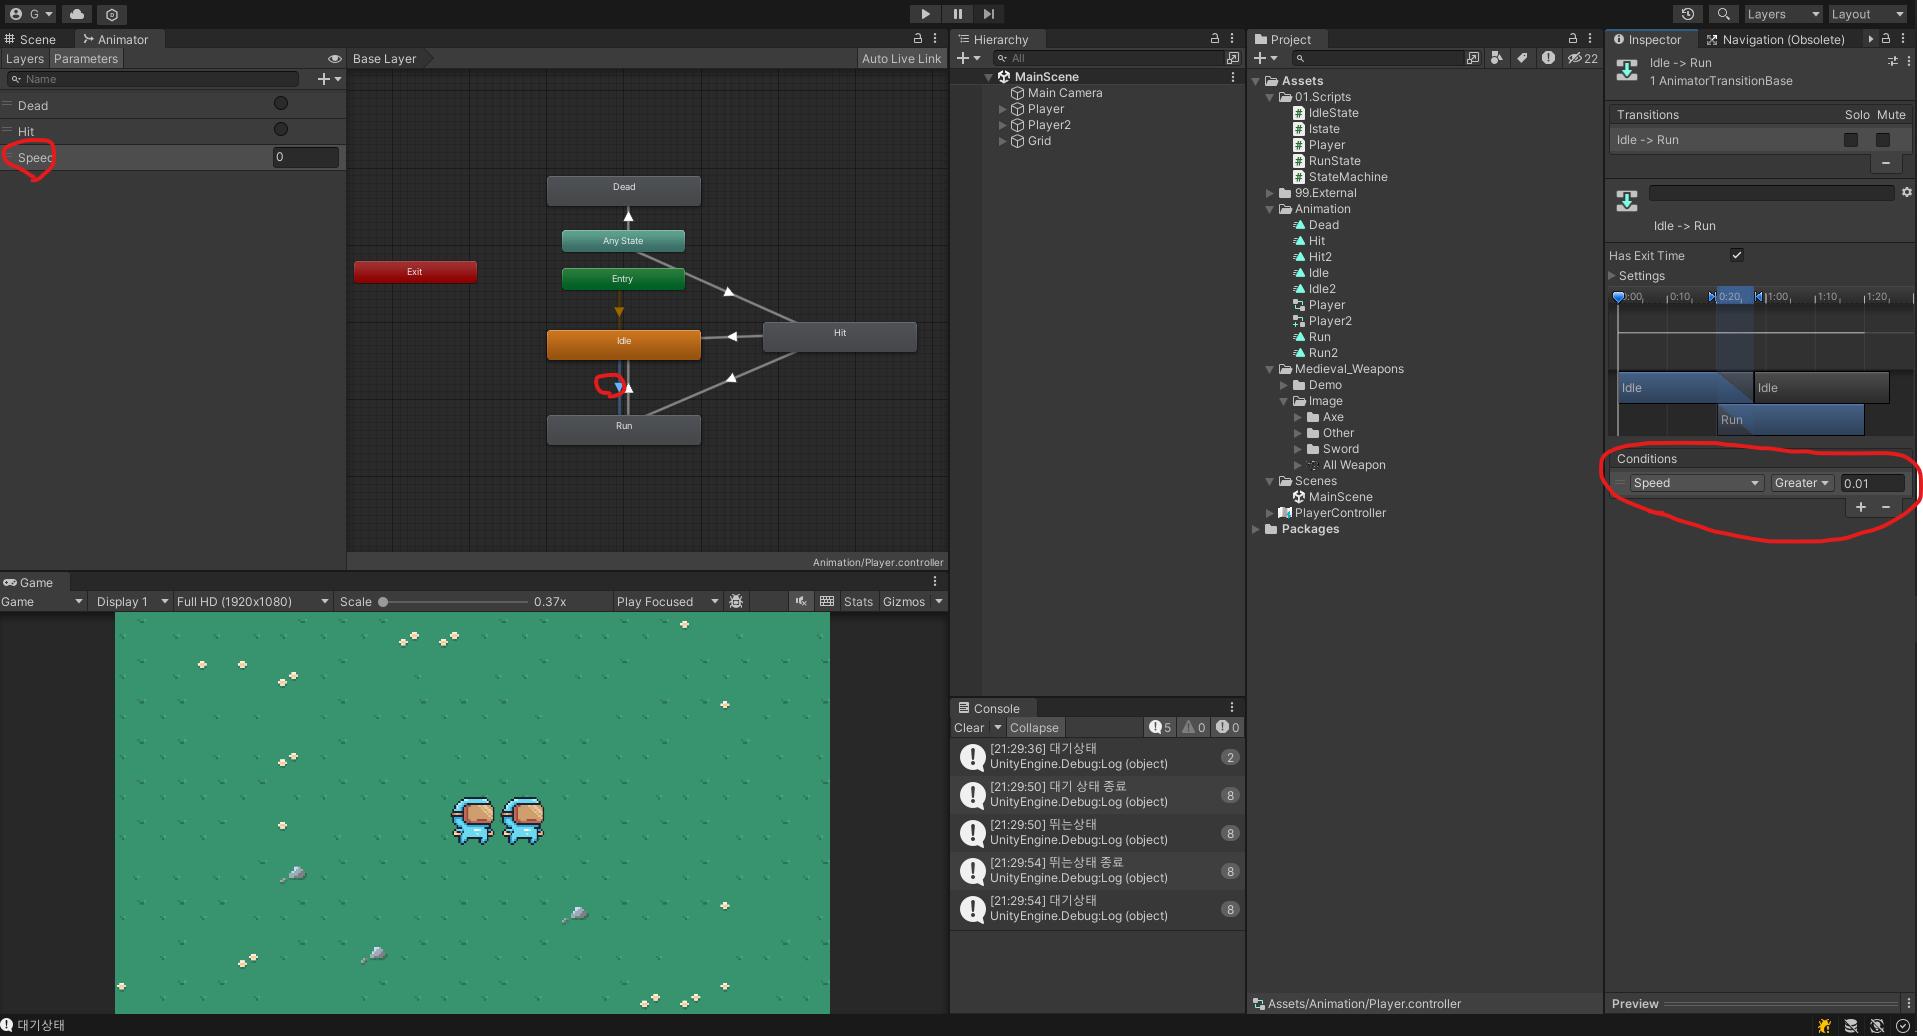This screenshot has height=1036, width=1923.
Task: Select the Animator Parameters tab
Action: [x=86, y=59]
